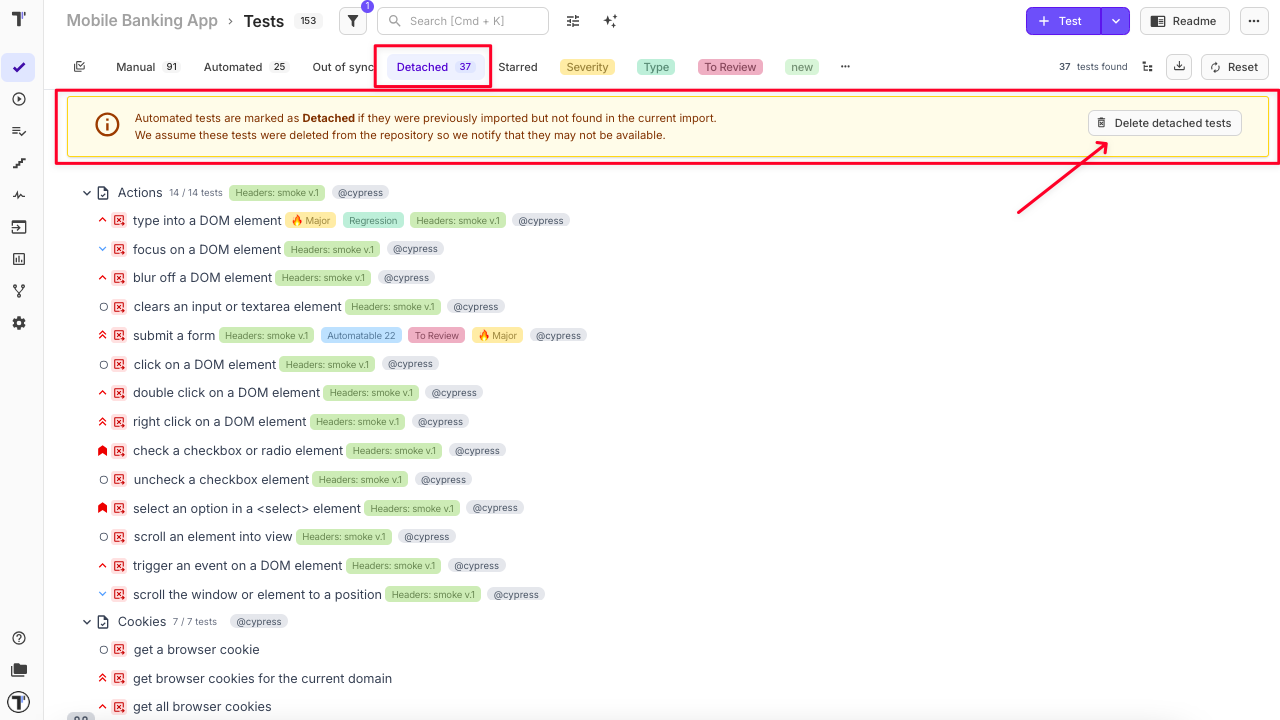Open the 'submit a form' test
The image size is (1280, 720).
pos(174,336)
